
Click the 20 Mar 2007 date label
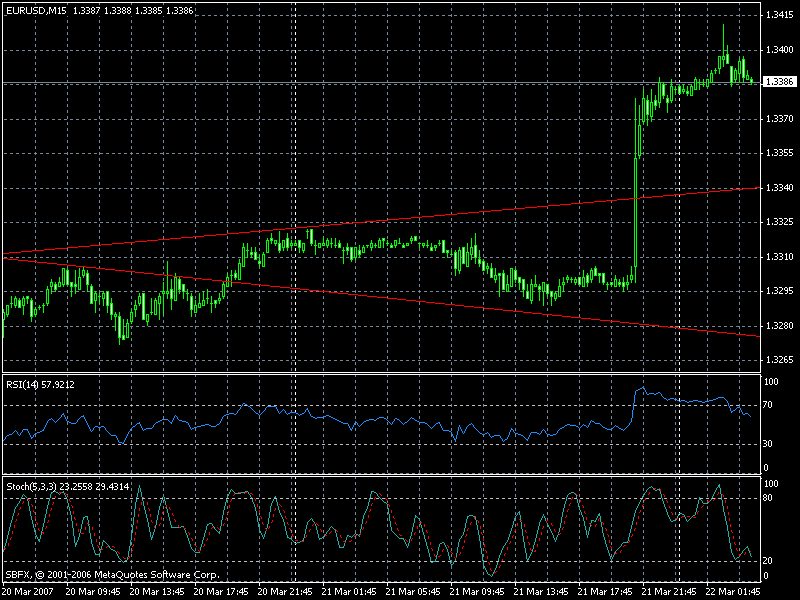[30, 590]
